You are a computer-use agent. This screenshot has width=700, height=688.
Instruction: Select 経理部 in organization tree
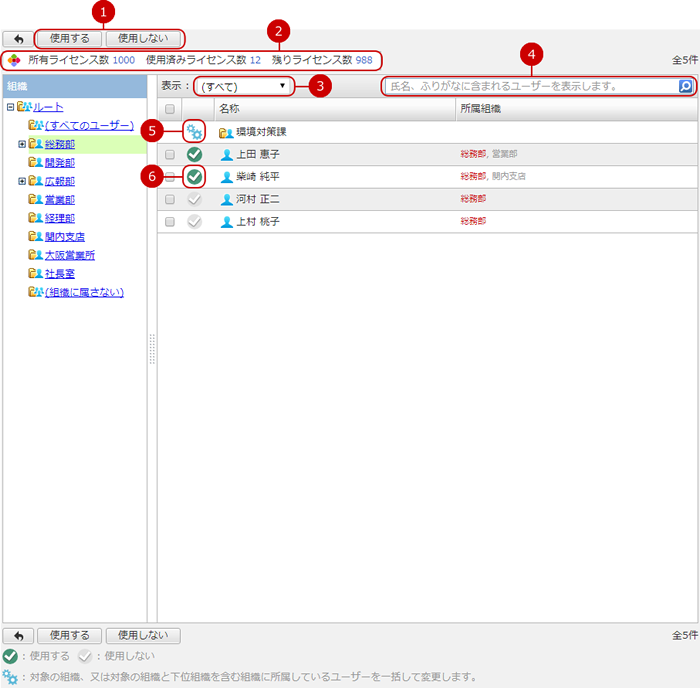pos(60,218)
